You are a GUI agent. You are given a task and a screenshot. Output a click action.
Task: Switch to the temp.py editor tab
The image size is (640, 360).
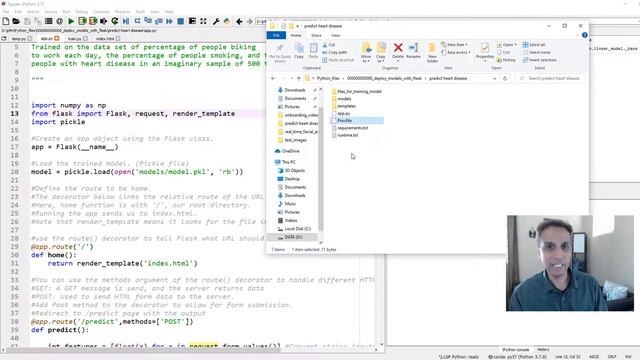click(x=18, y=39)
